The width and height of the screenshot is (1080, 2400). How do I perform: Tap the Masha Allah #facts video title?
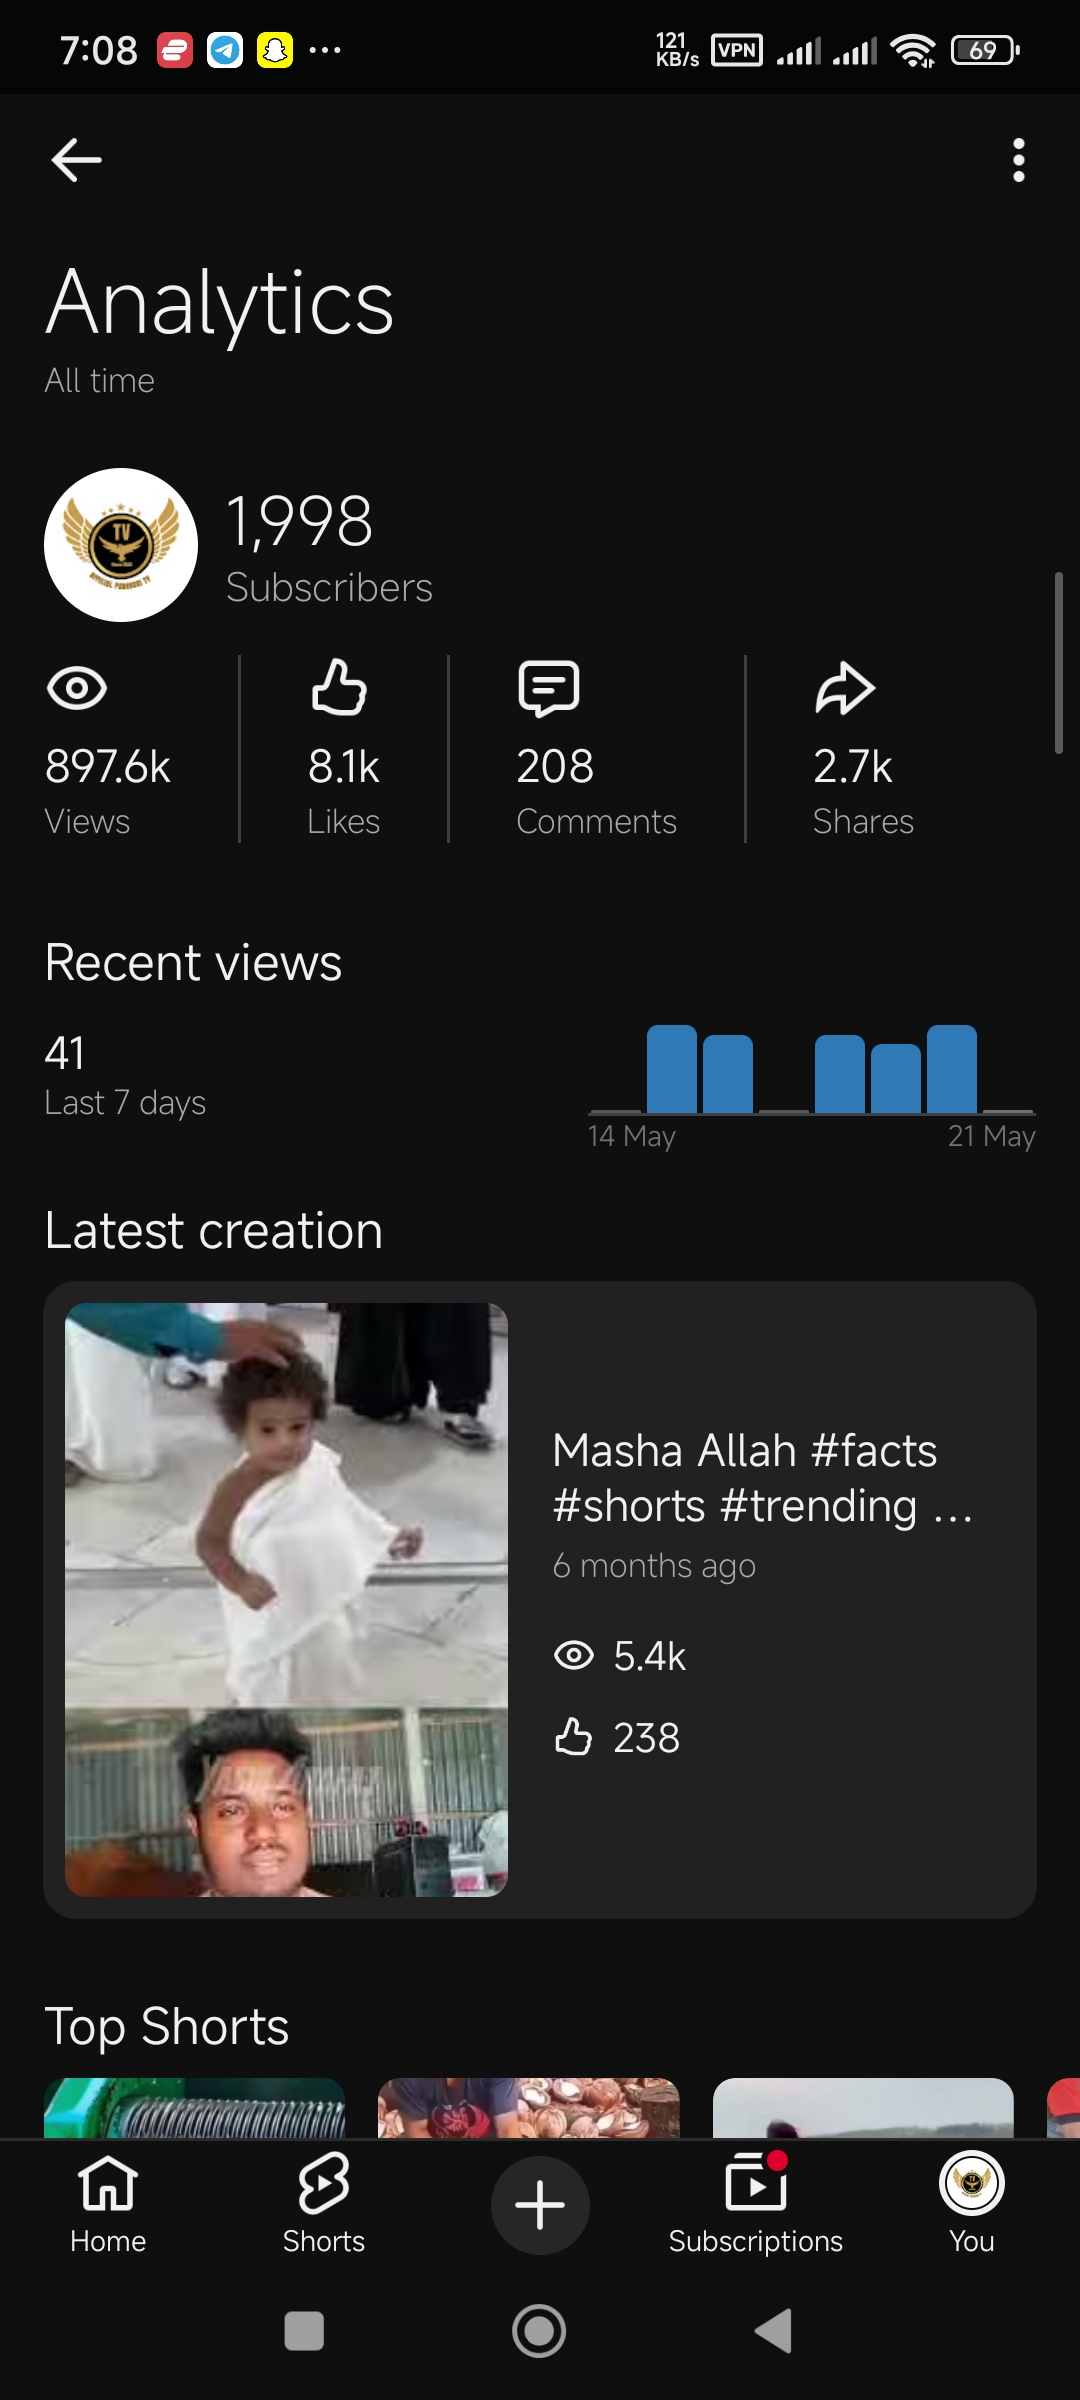click(763, 1478)
